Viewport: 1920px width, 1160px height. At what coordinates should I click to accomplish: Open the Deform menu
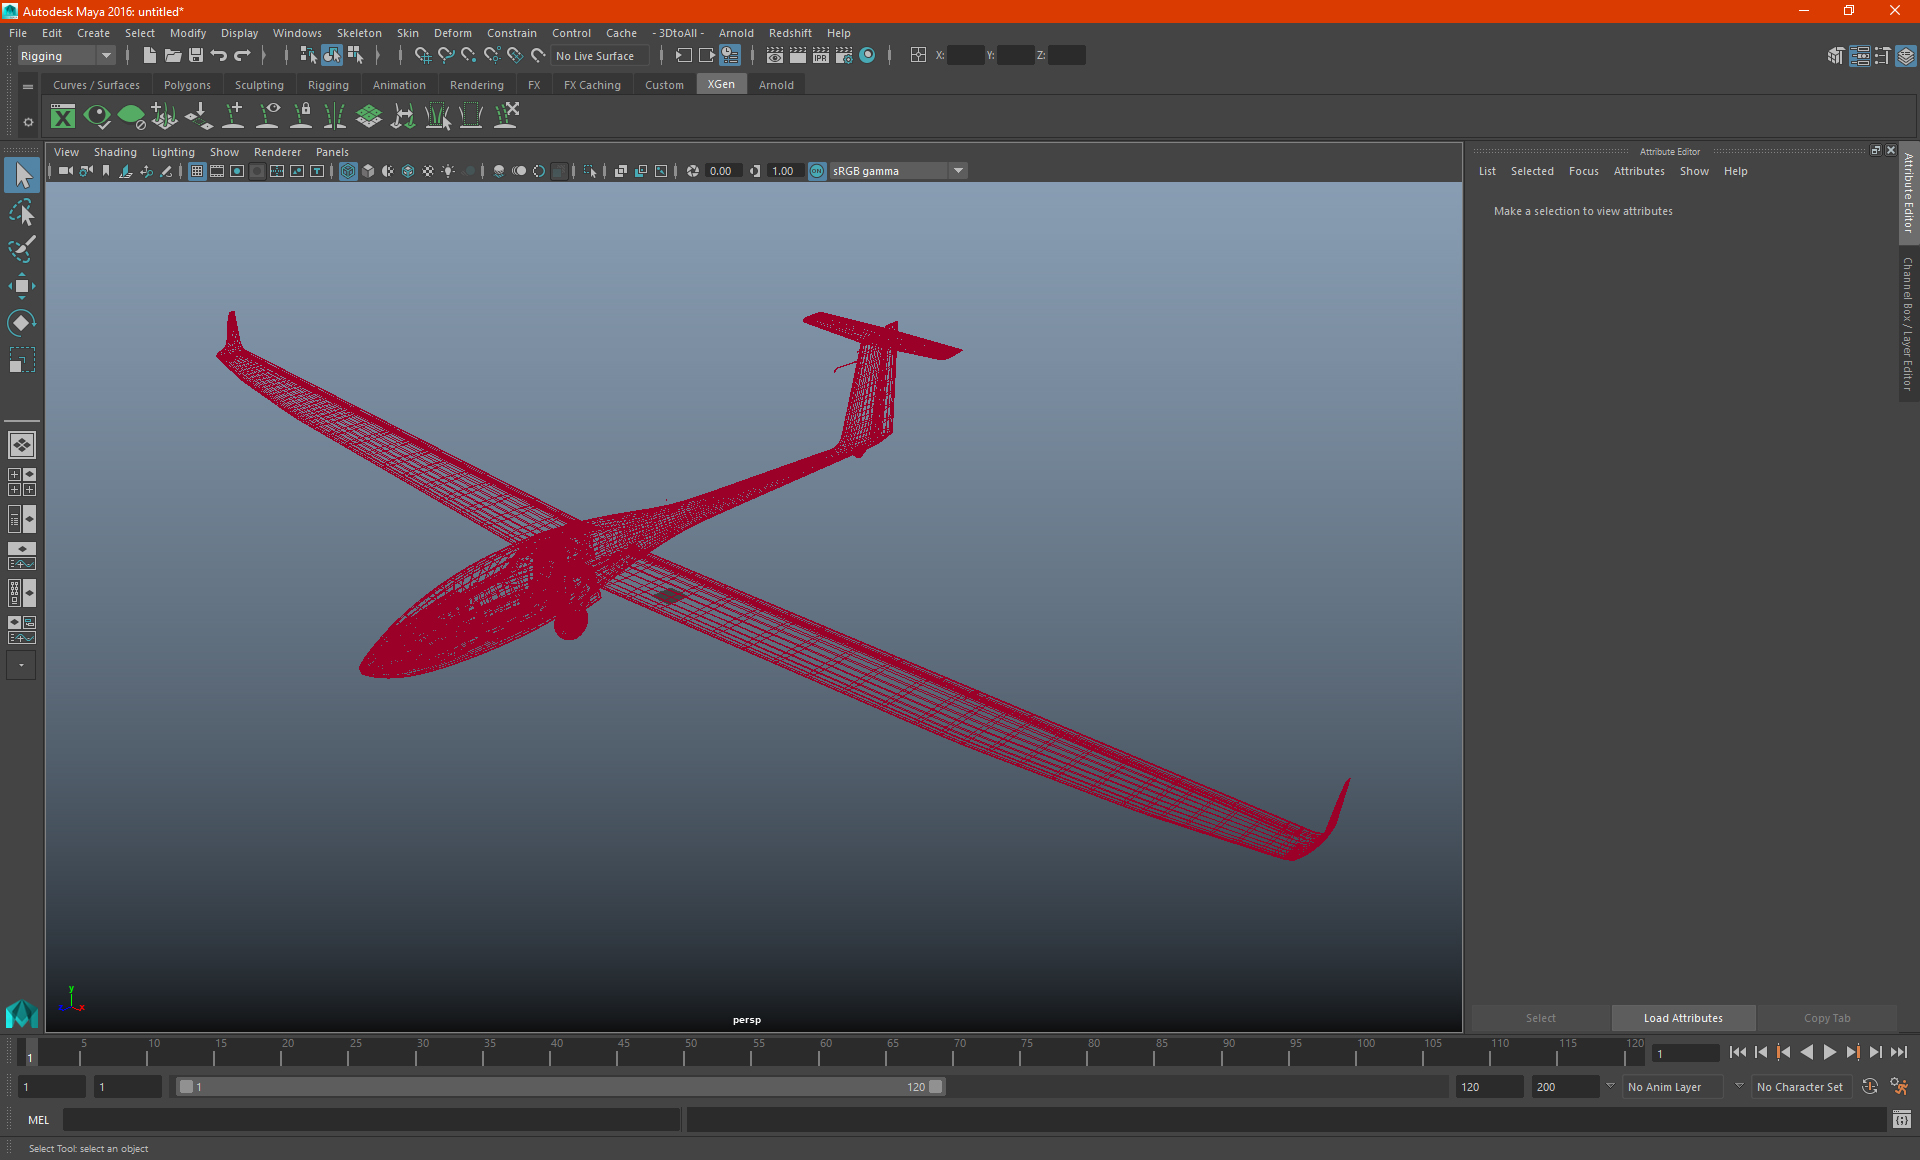pyautogui.click(x=452, y=33)
